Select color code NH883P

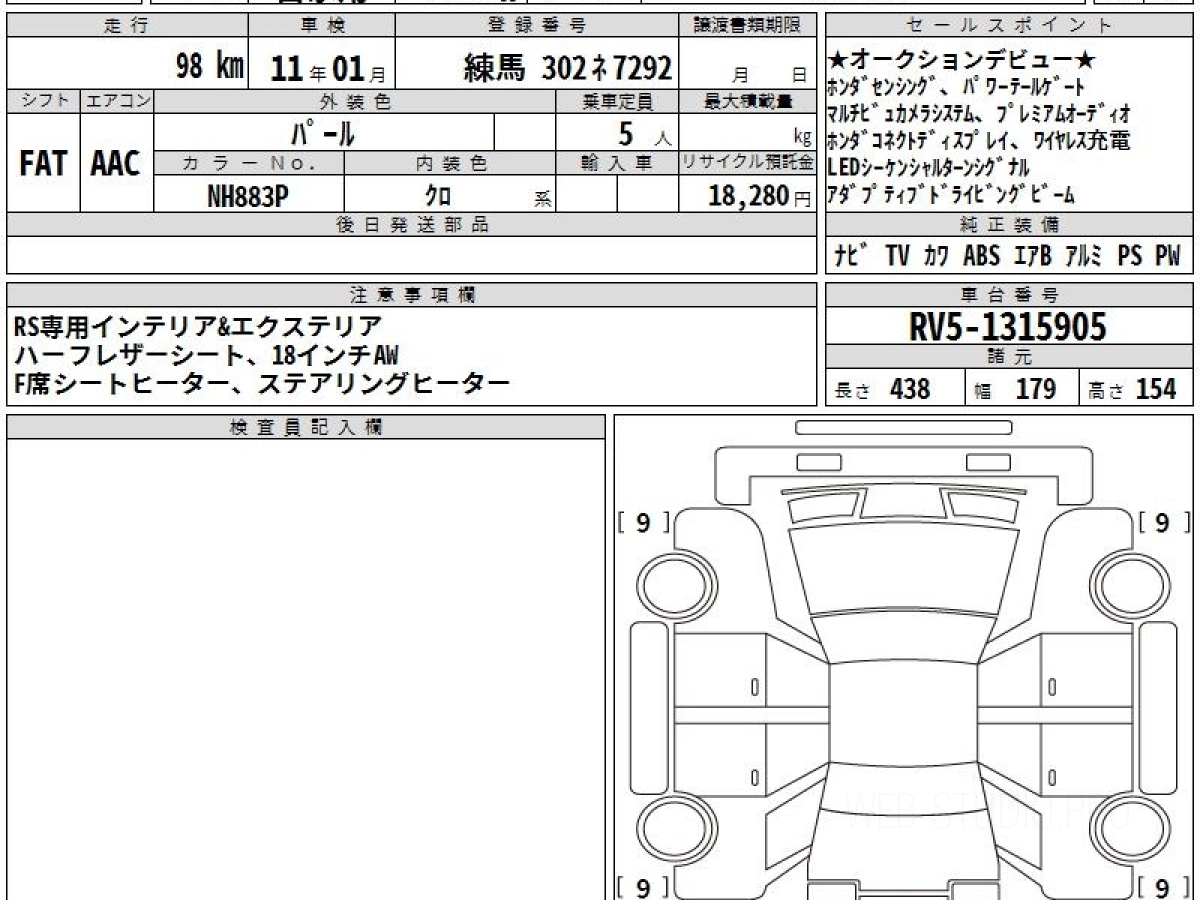(x=248, y=196)
